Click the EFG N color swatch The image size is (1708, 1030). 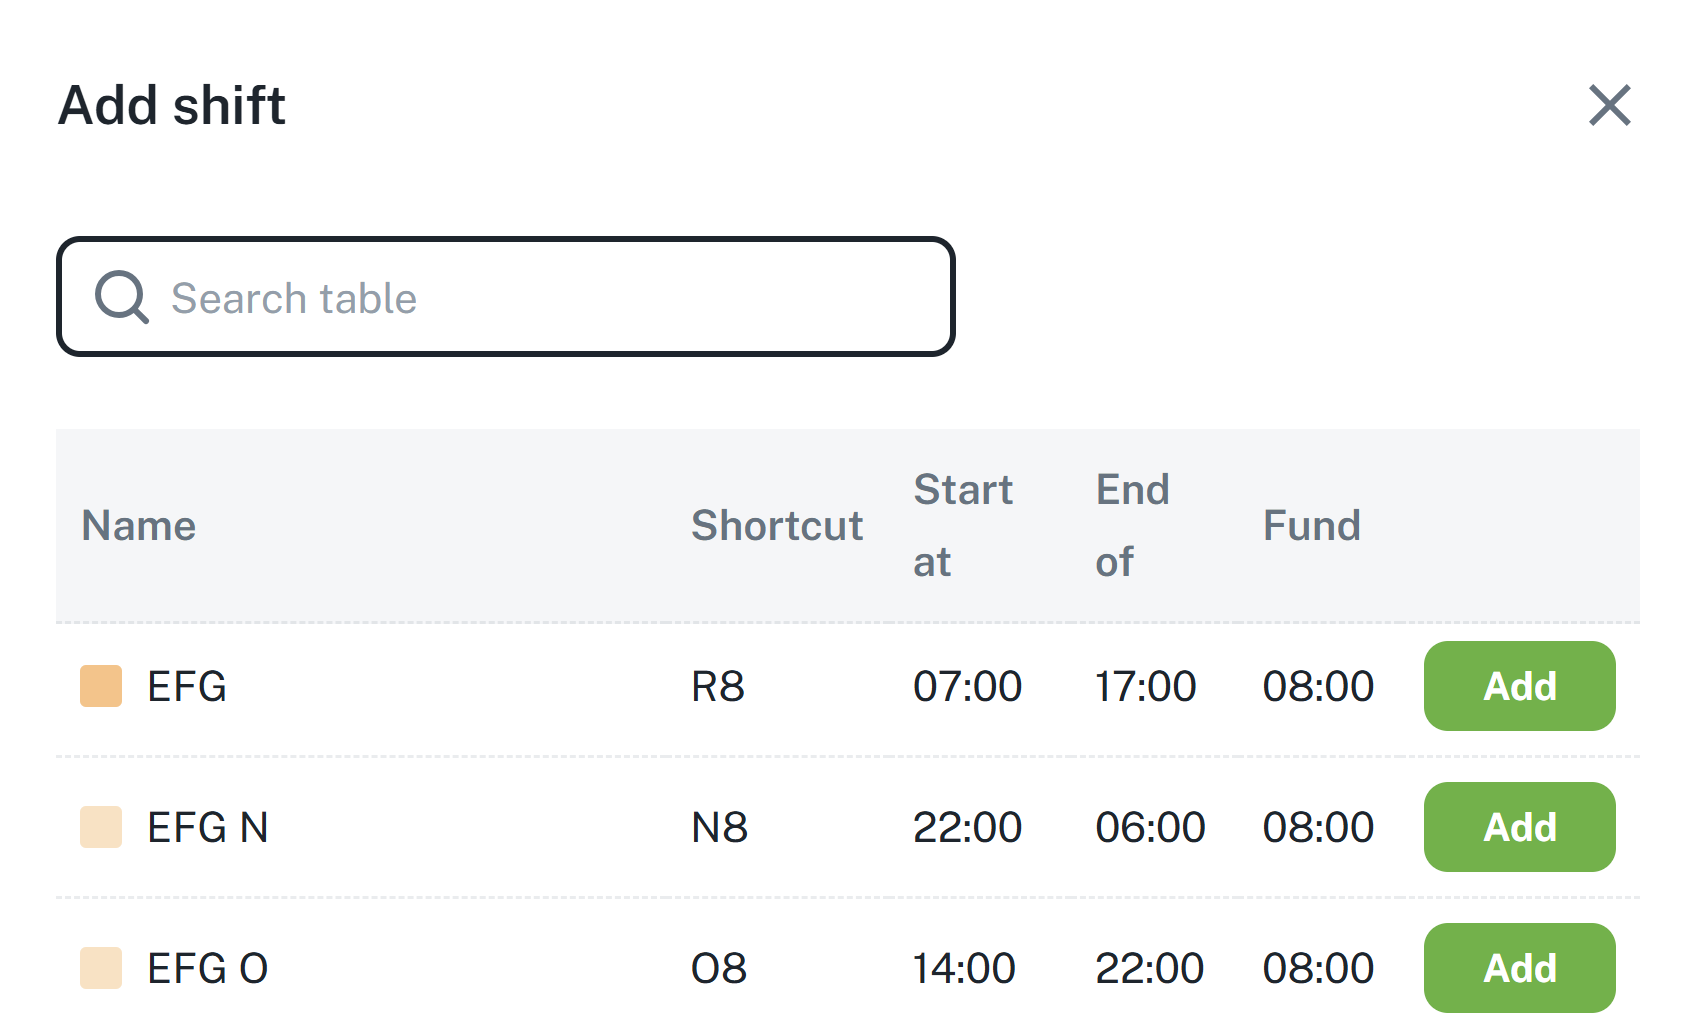coord(101,827)
